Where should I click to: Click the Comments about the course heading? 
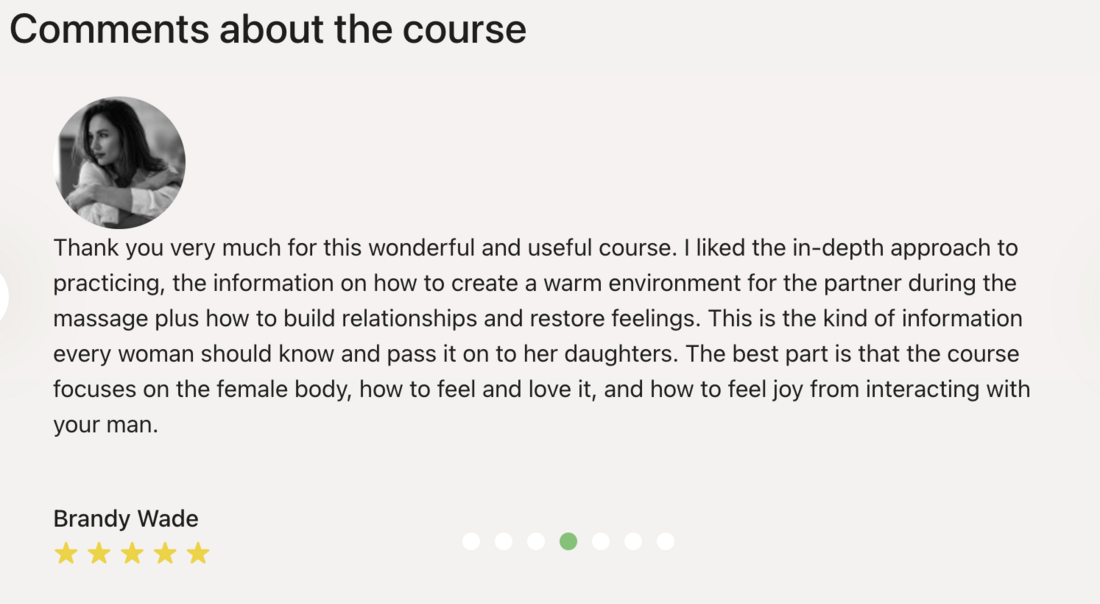267,29
